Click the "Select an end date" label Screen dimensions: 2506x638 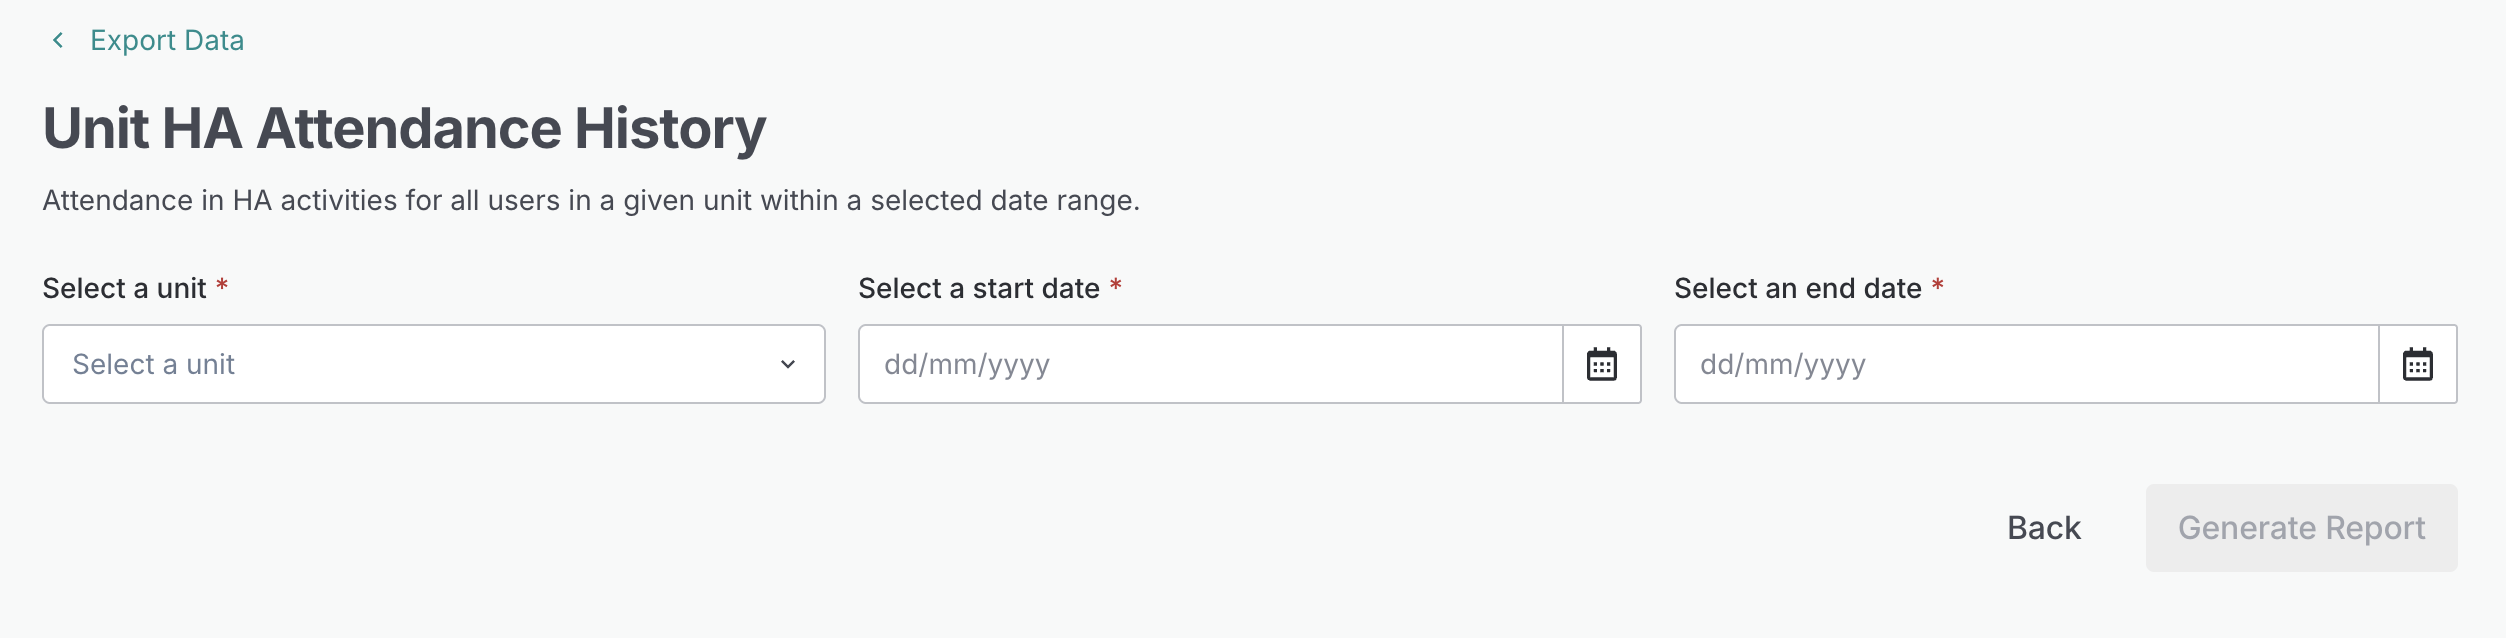(1798, 288)
